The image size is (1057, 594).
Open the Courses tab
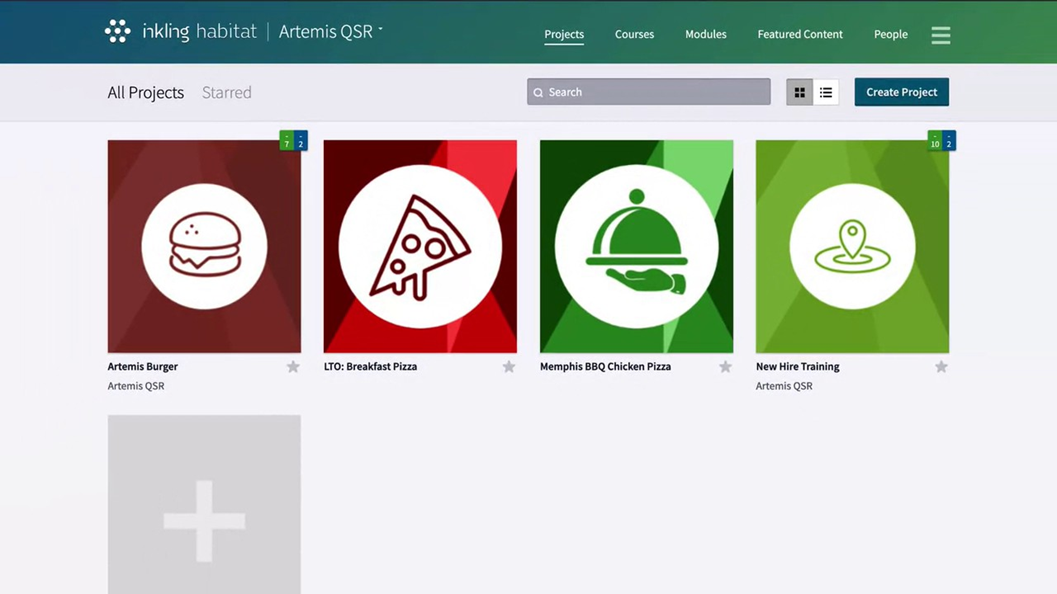click(x=634, y=34)
